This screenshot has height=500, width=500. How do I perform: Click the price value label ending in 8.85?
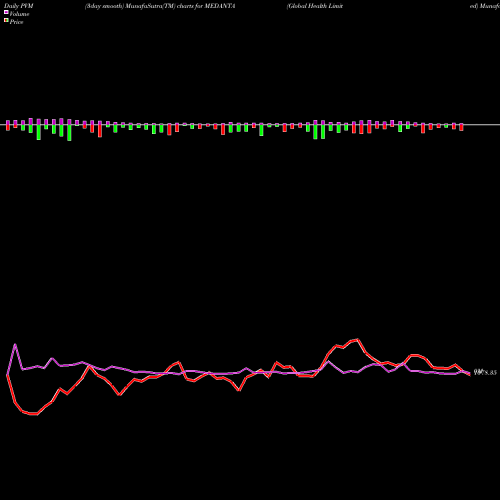click(486, 372)
